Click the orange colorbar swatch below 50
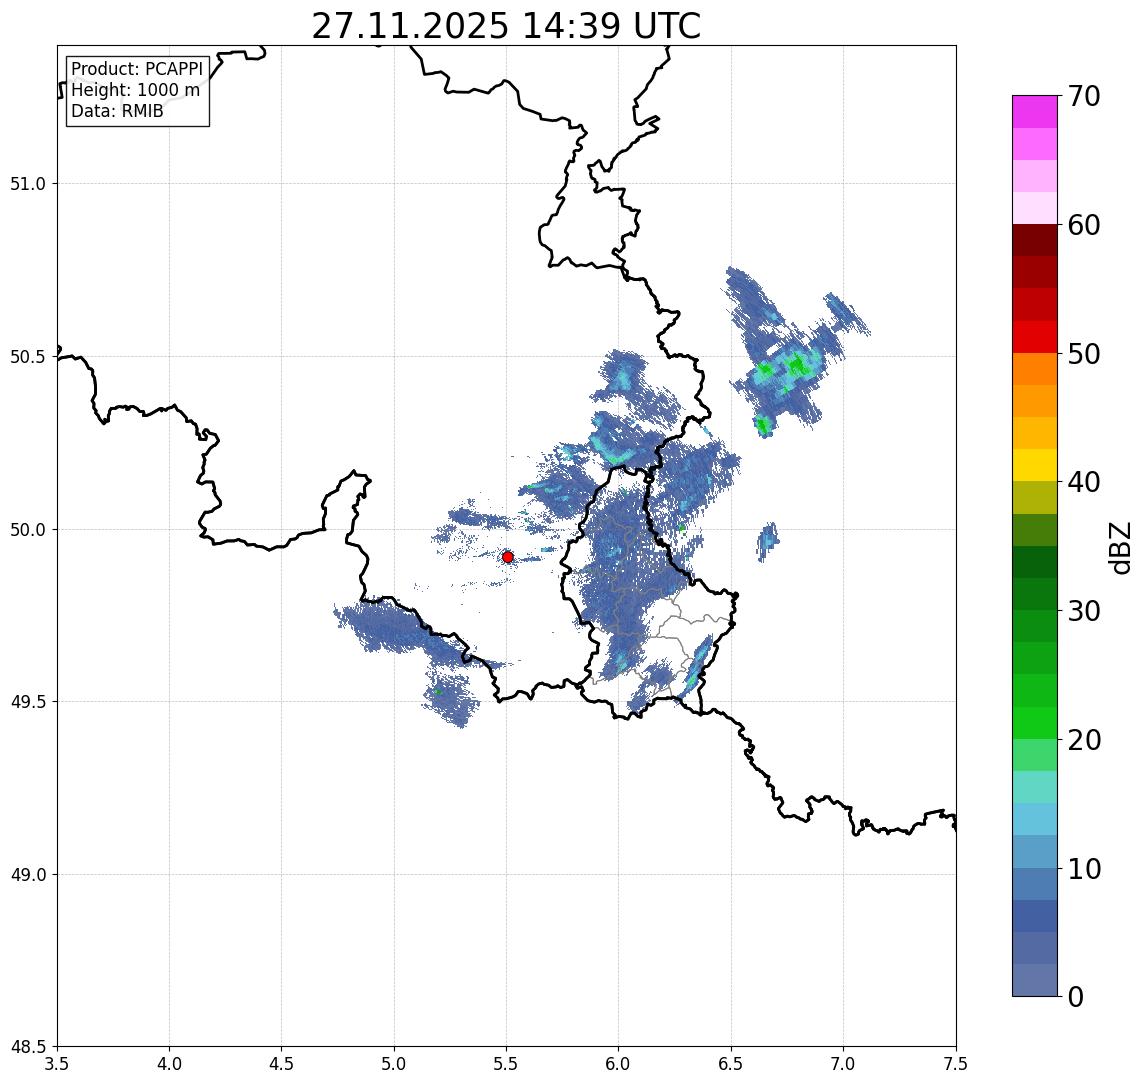This screenshot has width=1145, height=1084. [x=1035, y=369]
